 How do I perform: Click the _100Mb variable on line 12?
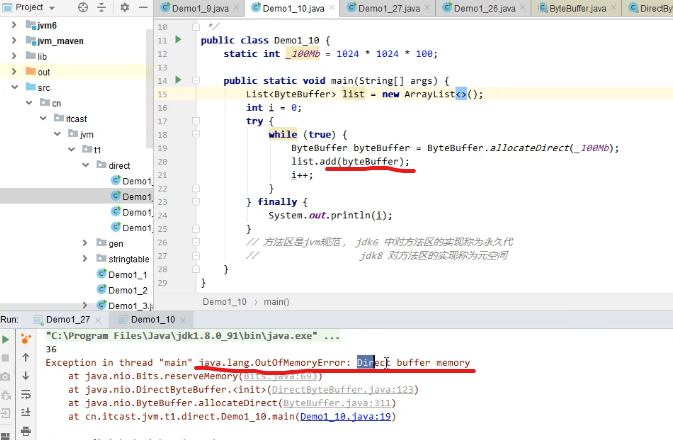click(303, 54)
